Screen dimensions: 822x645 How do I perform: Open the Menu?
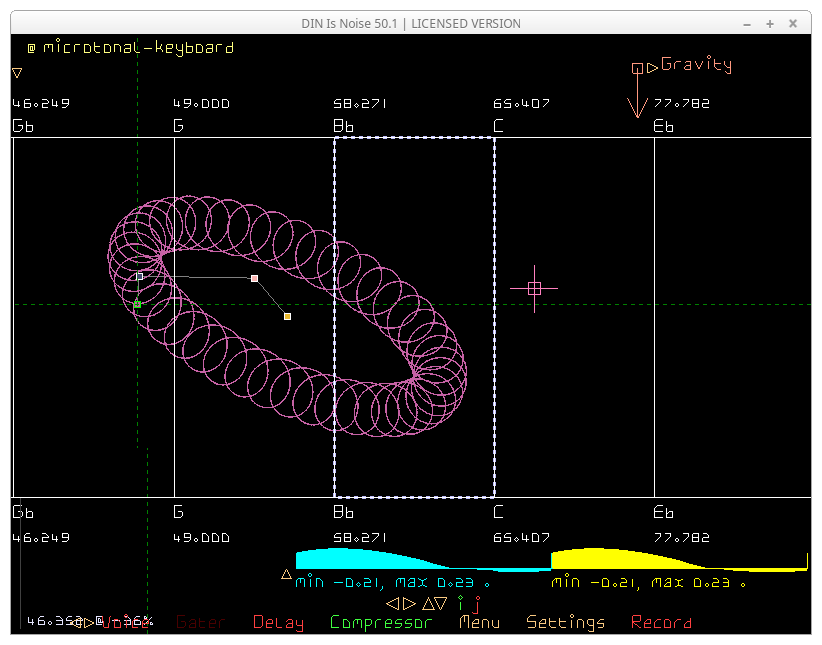pos(479,622)
